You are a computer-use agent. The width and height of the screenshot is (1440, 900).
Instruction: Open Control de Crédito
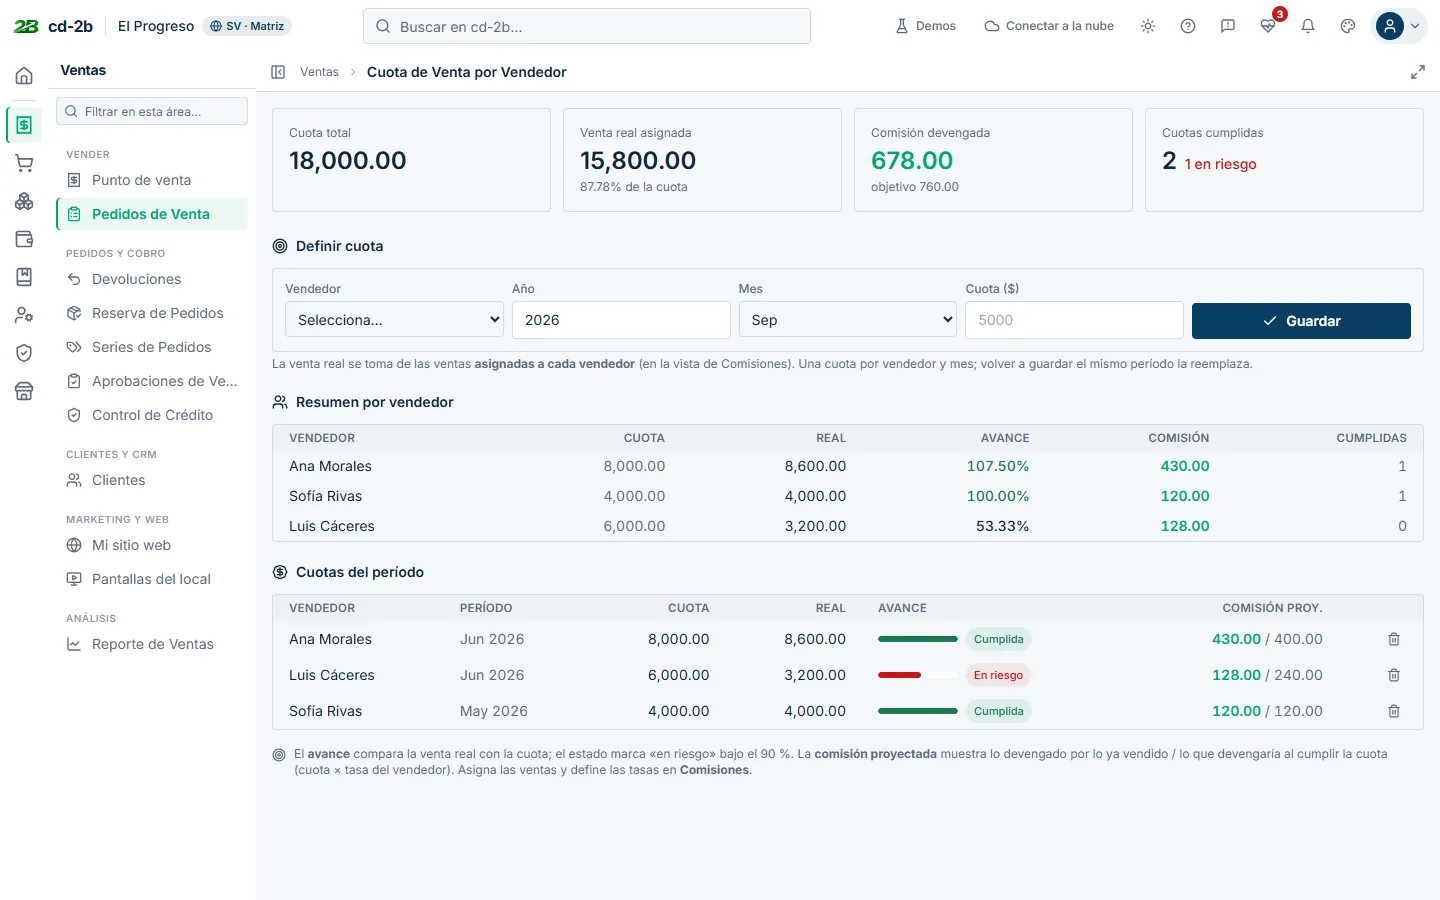point(152,415)
